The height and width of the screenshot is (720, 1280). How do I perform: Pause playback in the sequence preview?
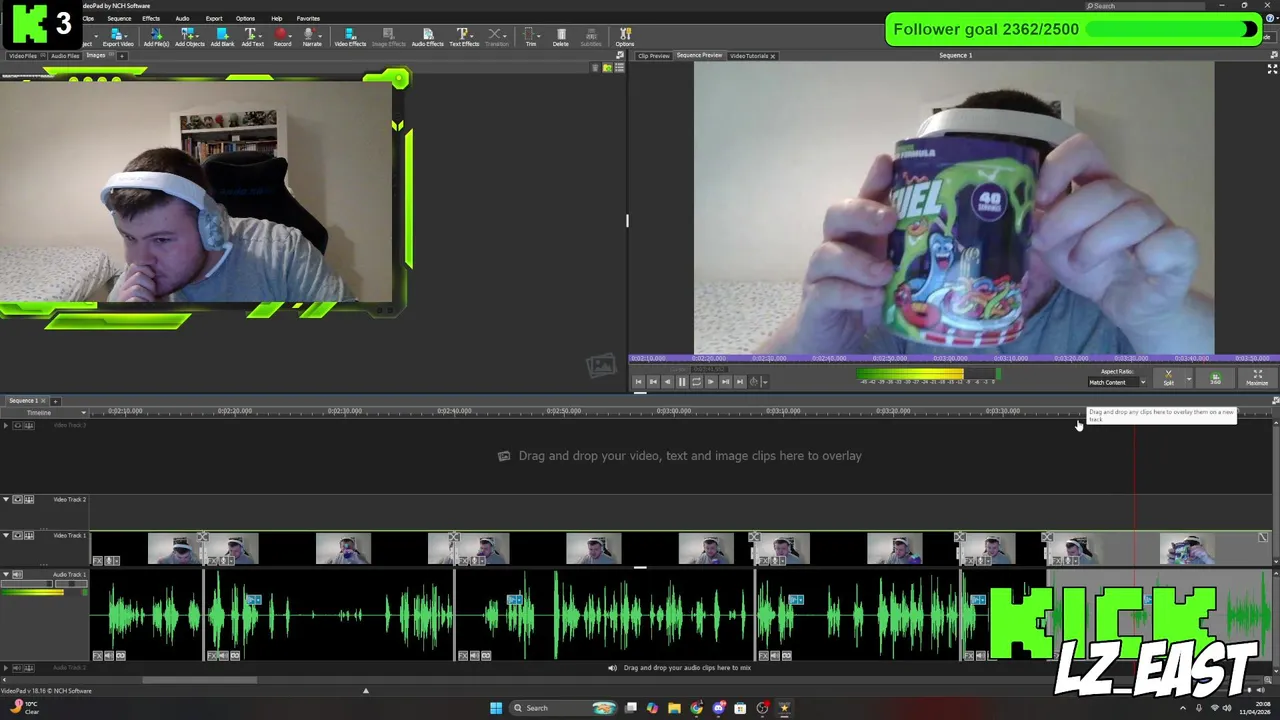[682, 381]
